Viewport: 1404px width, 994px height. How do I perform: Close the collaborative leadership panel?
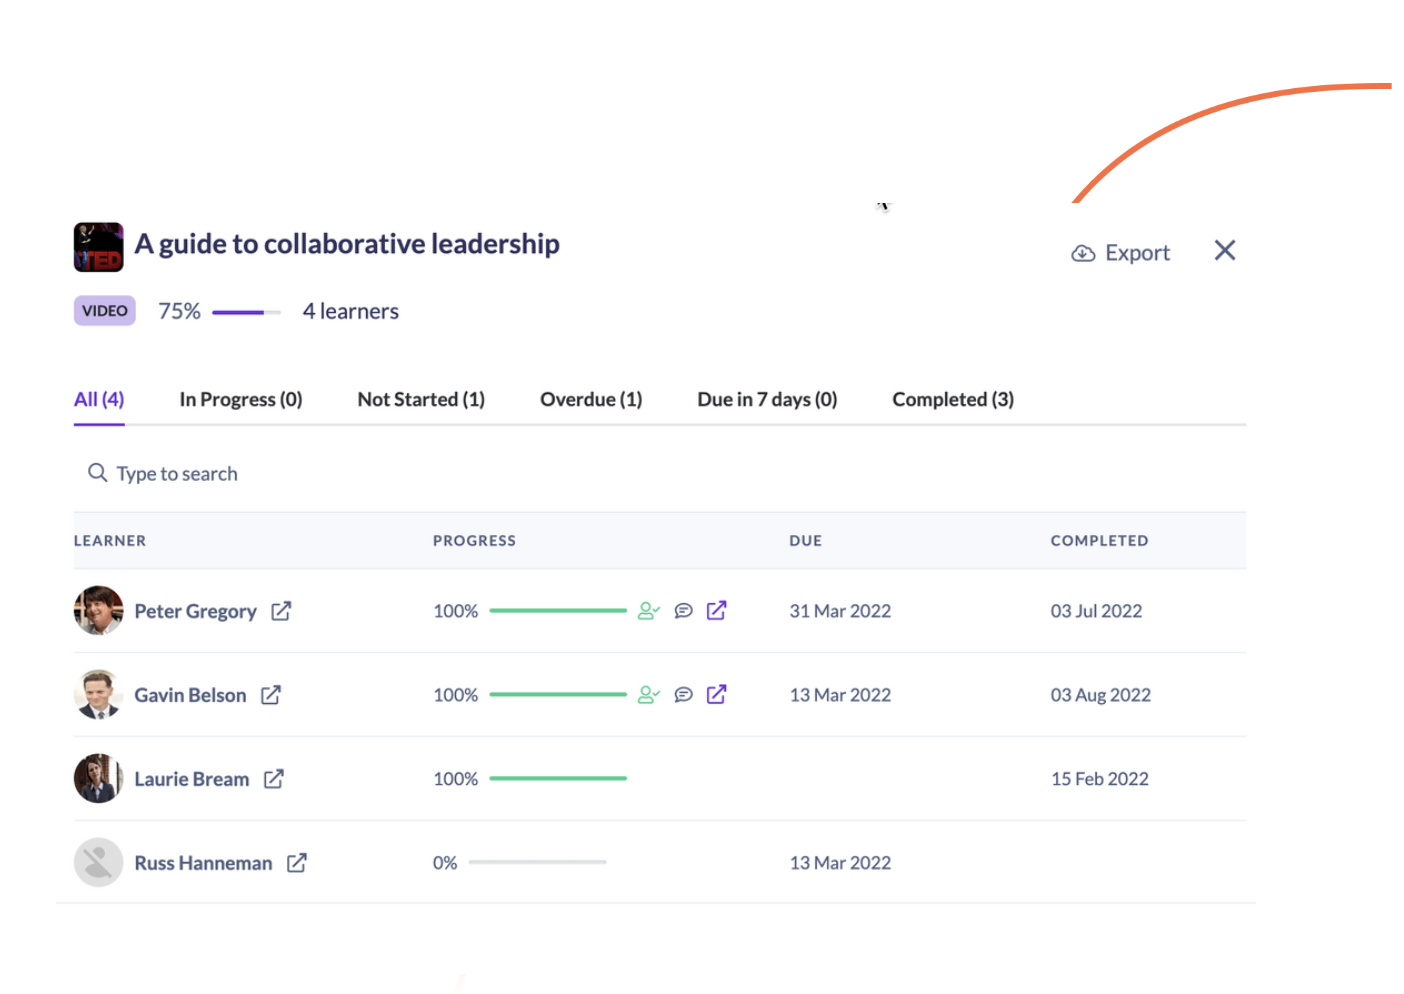[1225, 251]
